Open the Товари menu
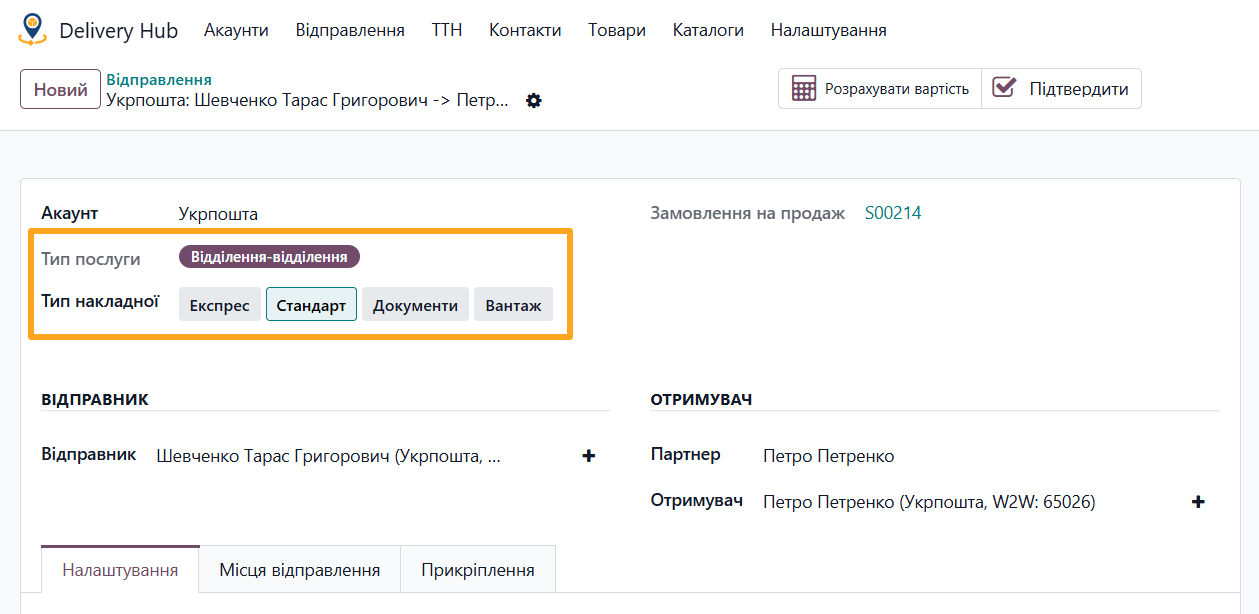1259x614 pixels. (x=617, y=30)
